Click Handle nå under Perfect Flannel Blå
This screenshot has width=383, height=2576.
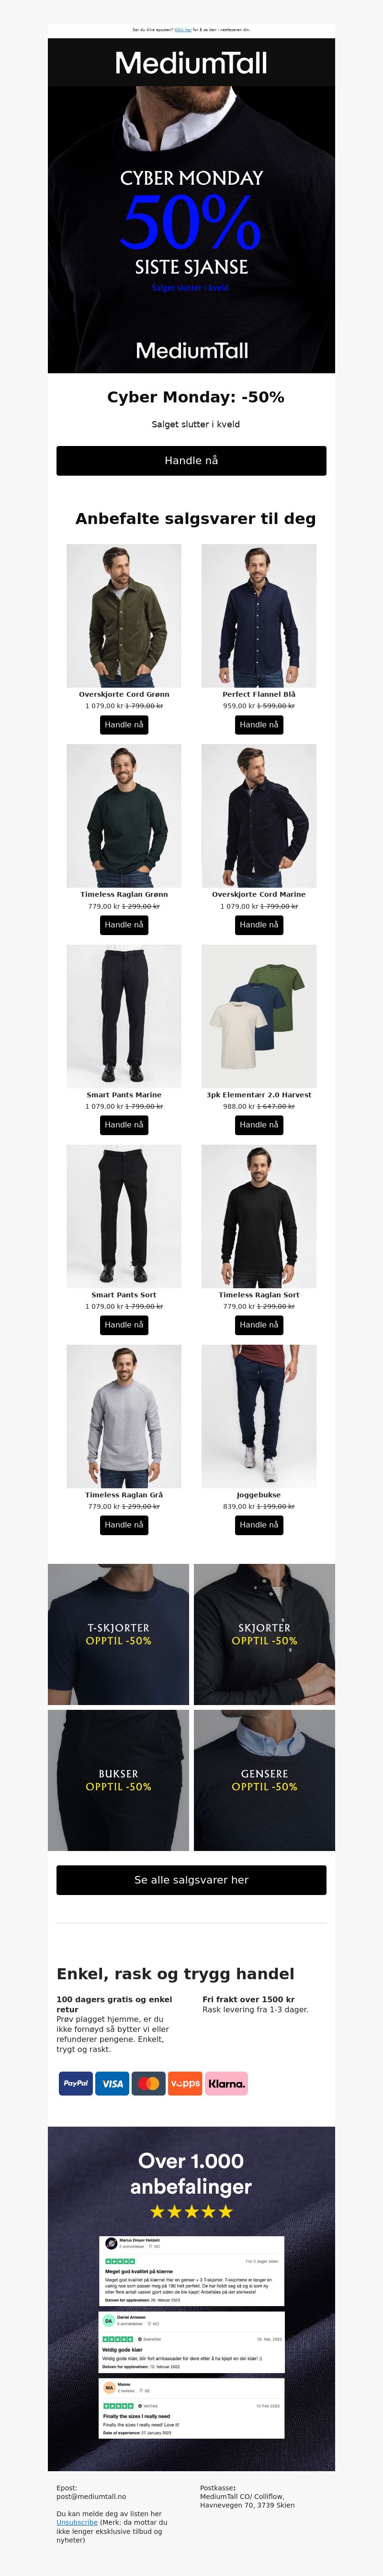pyautogui.click(x=259, y=724)
